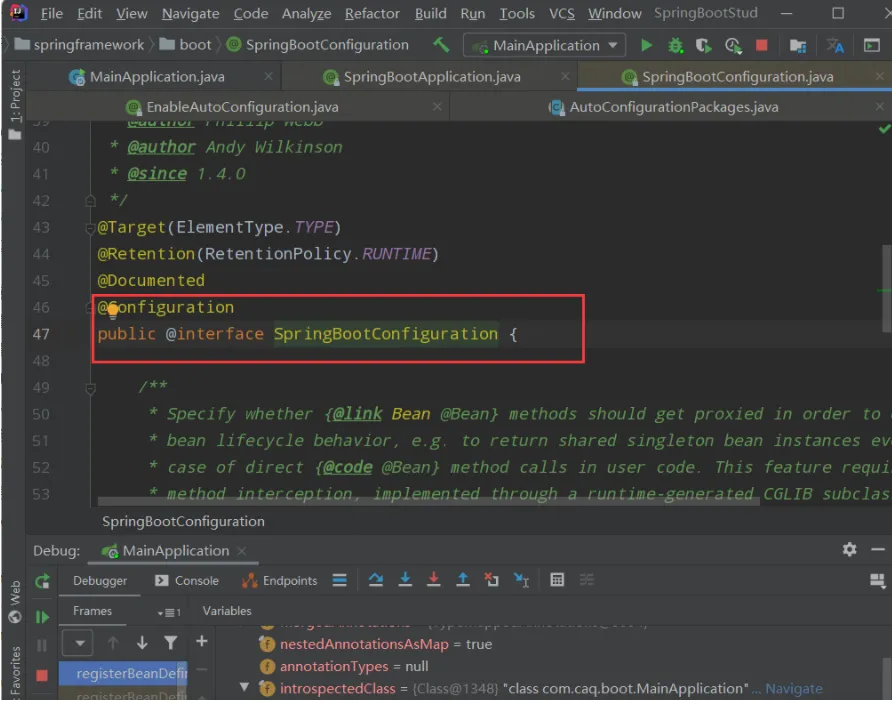Screen dimensions: 892x703
Task: Stop debug session red square icon
Action: point(42,675)
